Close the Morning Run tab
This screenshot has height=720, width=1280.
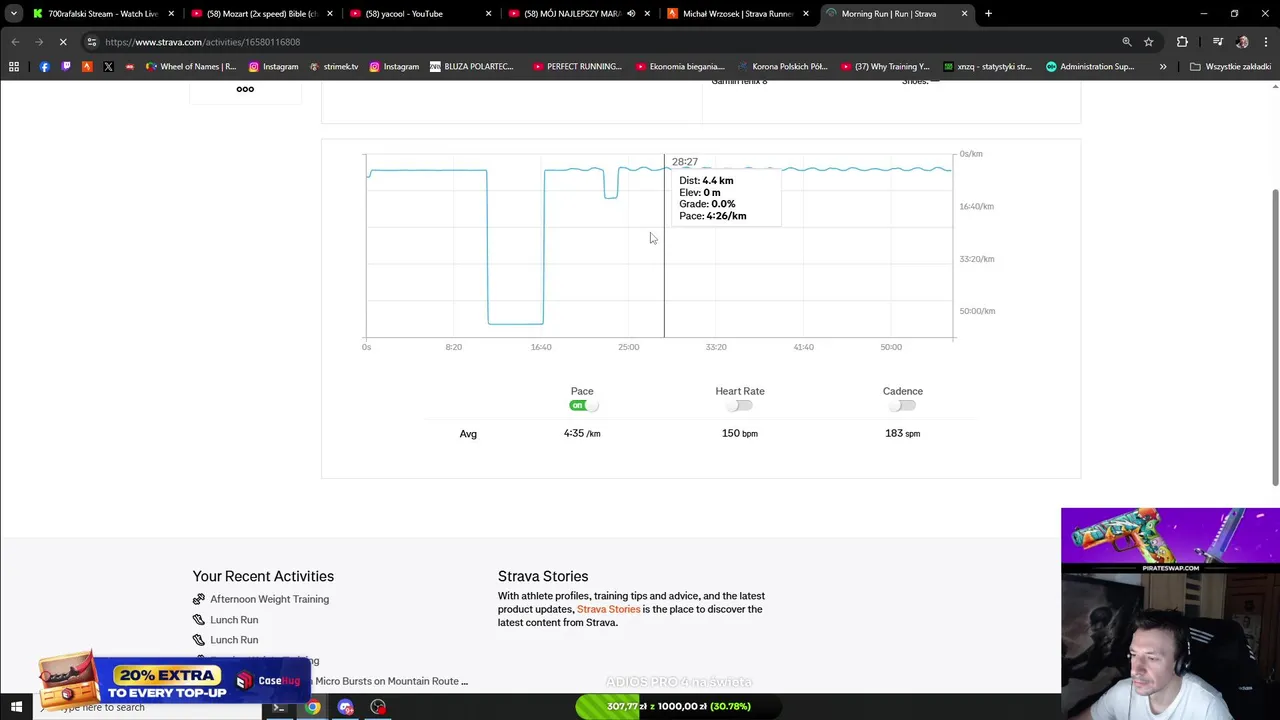click(964, 14)
